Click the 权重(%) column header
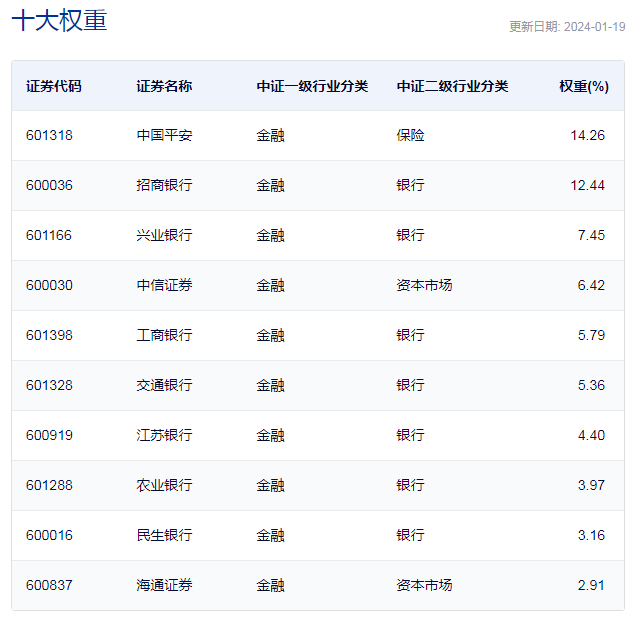 tap(584, 86)
